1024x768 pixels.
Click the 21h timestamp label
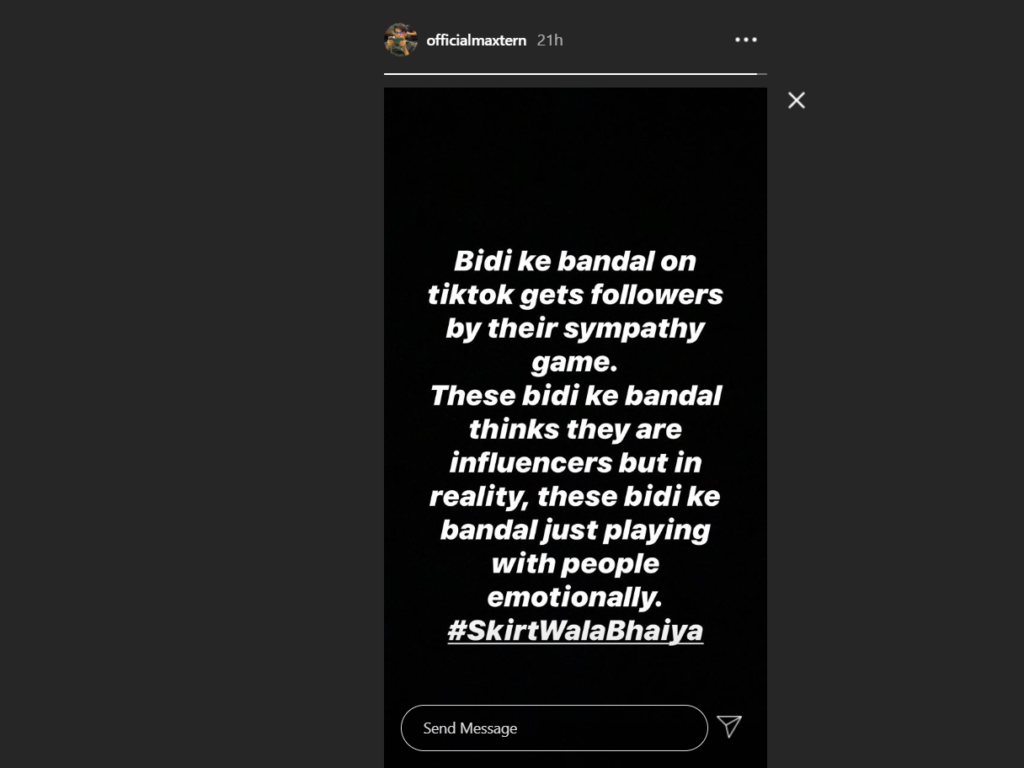click(x=550, y=40)
